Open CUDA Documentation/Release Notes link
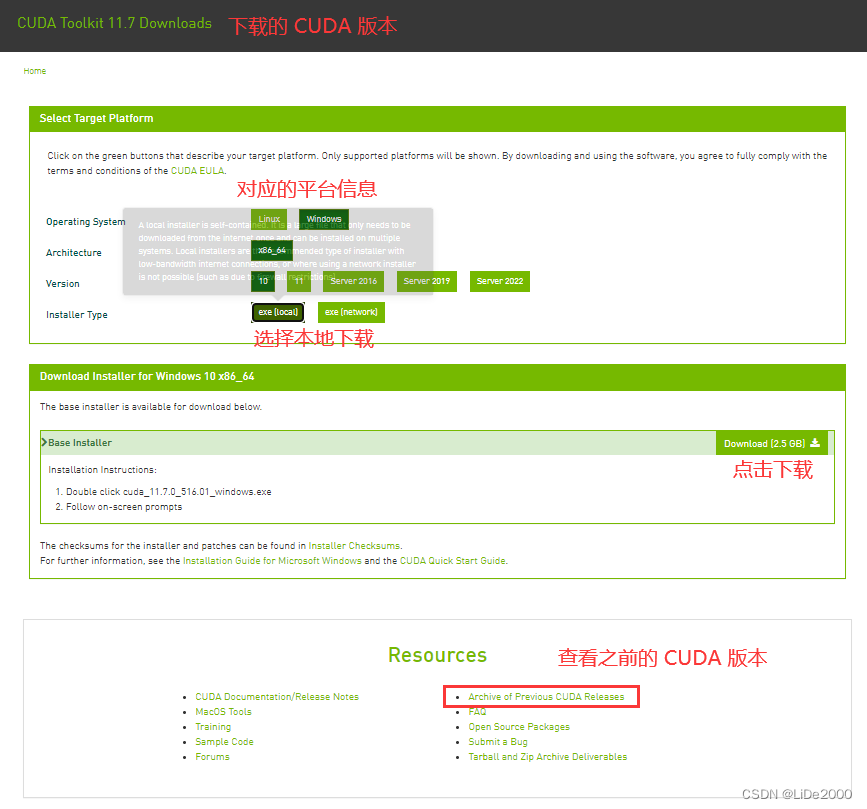The image size is (867, 809). 277,697
